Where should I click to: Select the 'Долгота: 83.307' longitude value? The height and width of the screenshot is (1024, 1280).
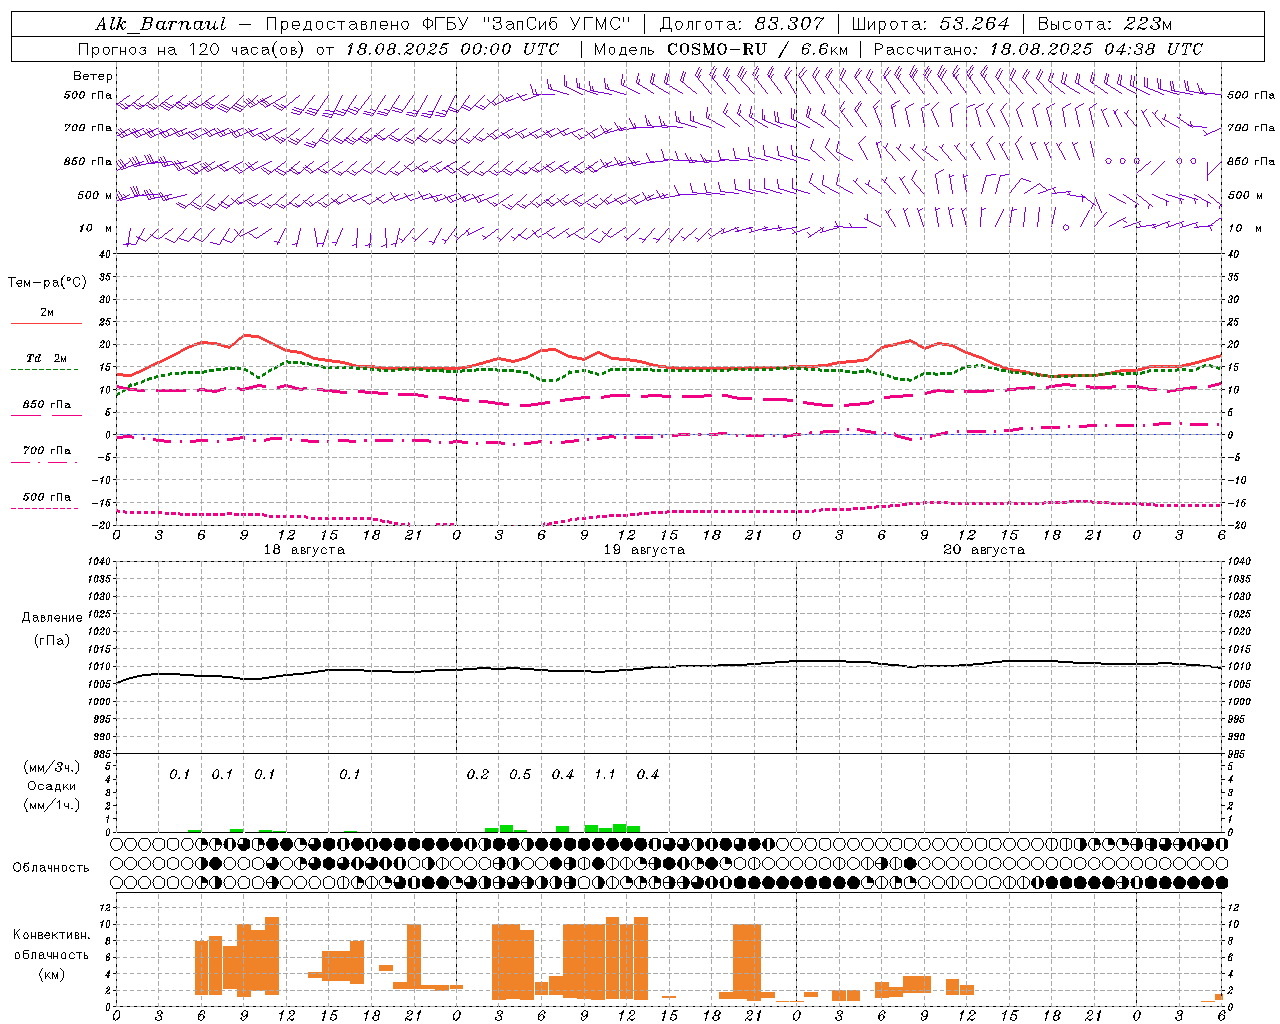[742, 24]
